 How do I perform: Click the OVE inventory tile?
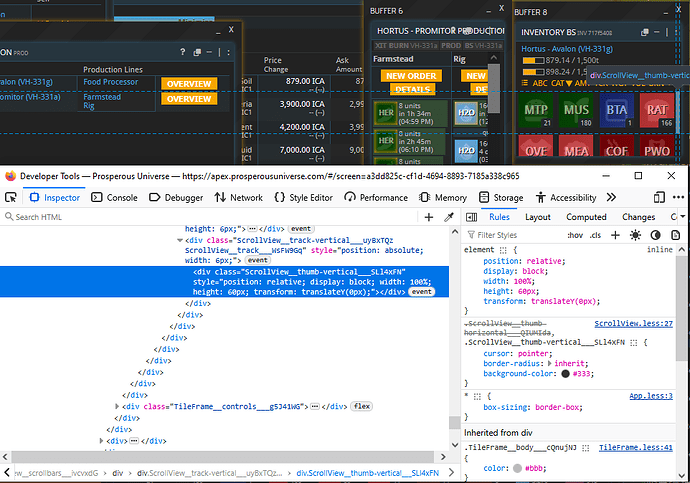coord(536,146)
